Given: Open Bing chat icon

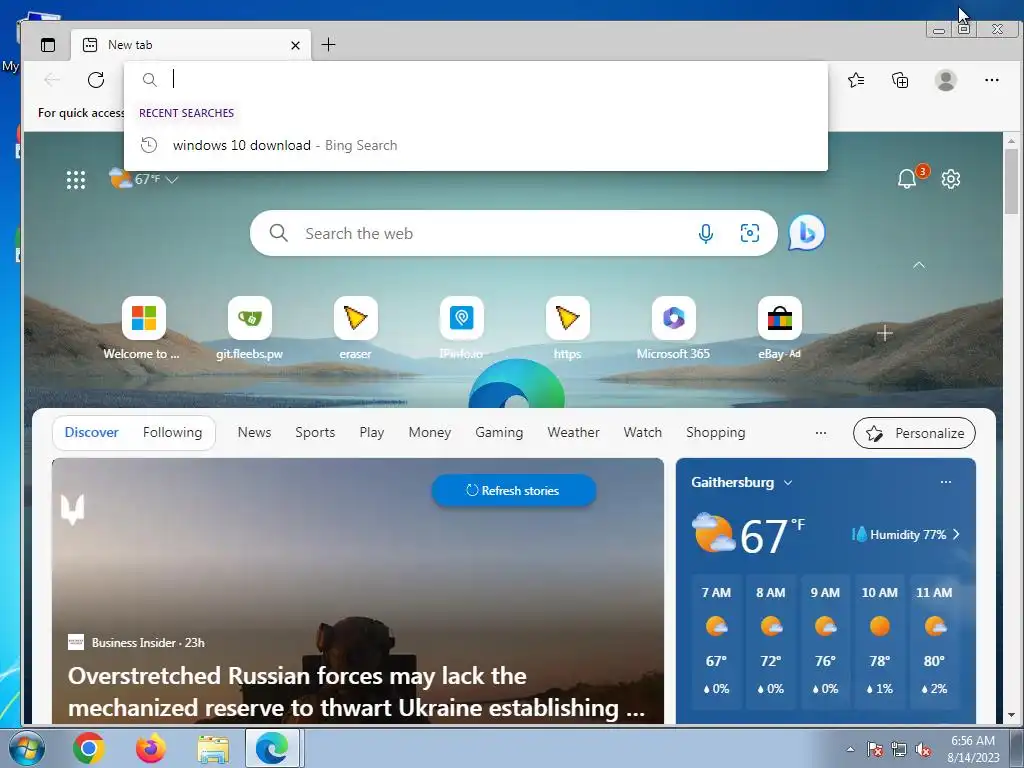Looking at the screenshot, I should [807, 232].
